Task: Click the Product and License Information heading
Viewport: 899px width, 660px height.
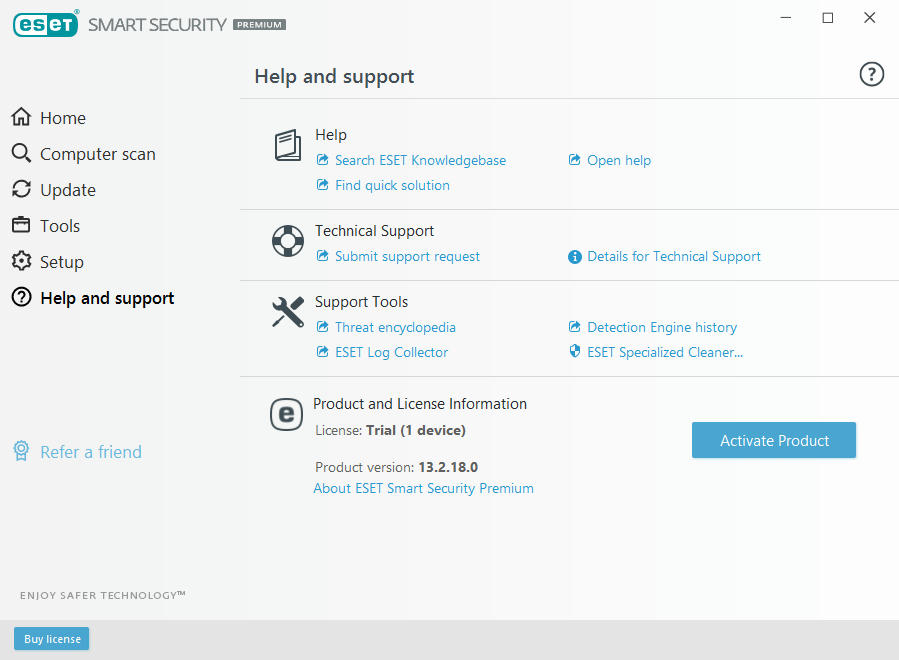Action: 420,404
